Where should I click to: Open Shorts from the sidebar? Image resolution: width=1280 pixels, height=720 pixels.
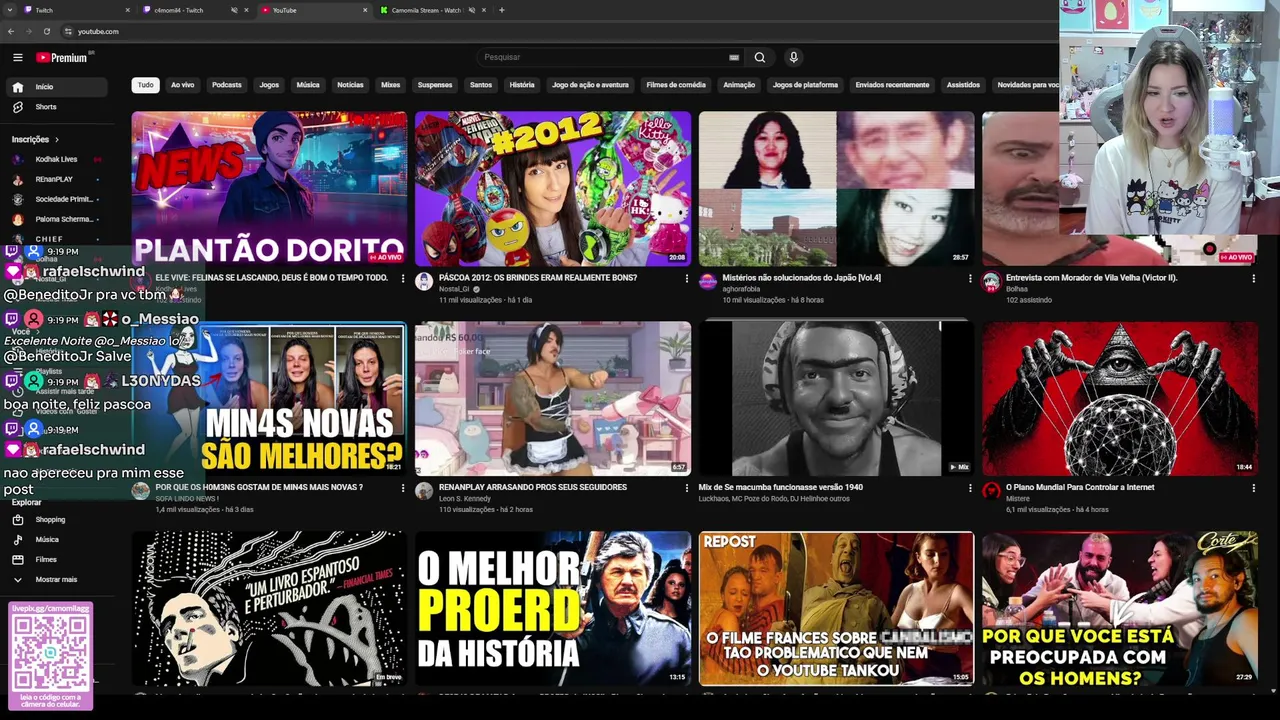[x=56, y=107]
